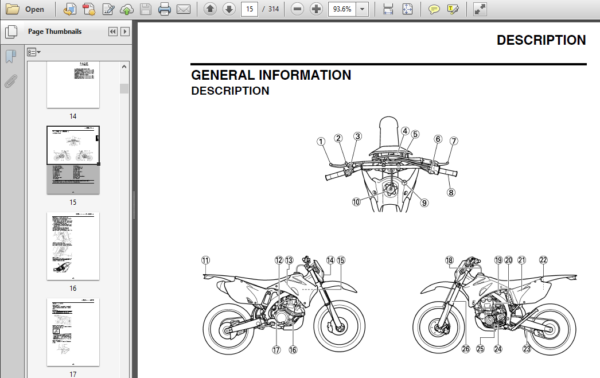Toggle full screen read mode
600x378 pixels.
click(x=479, y=9)
